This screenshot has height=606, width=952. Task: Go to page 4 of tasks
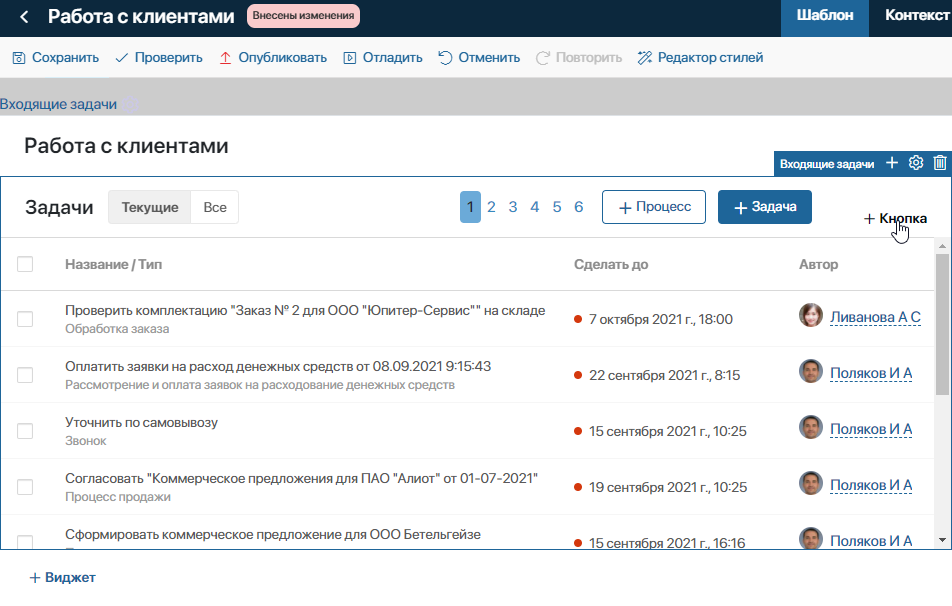coord(534,207)
